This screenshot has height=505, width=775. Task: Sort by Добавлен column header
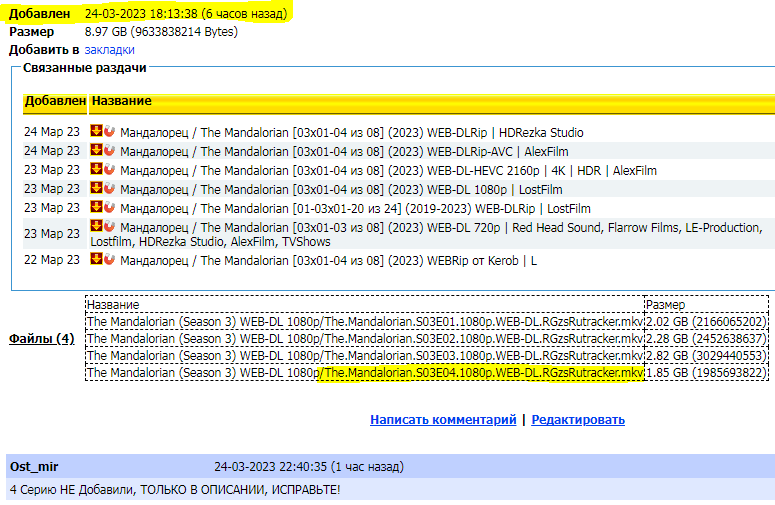pos(55,101)
